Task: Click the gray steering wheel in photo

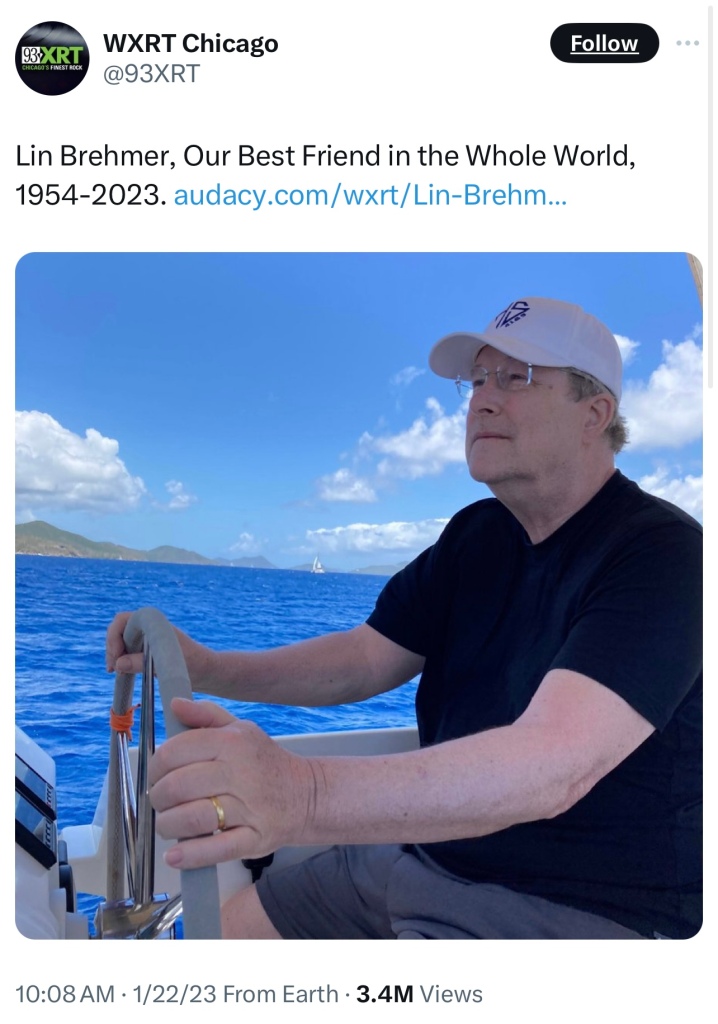Action: coord(161,751)
